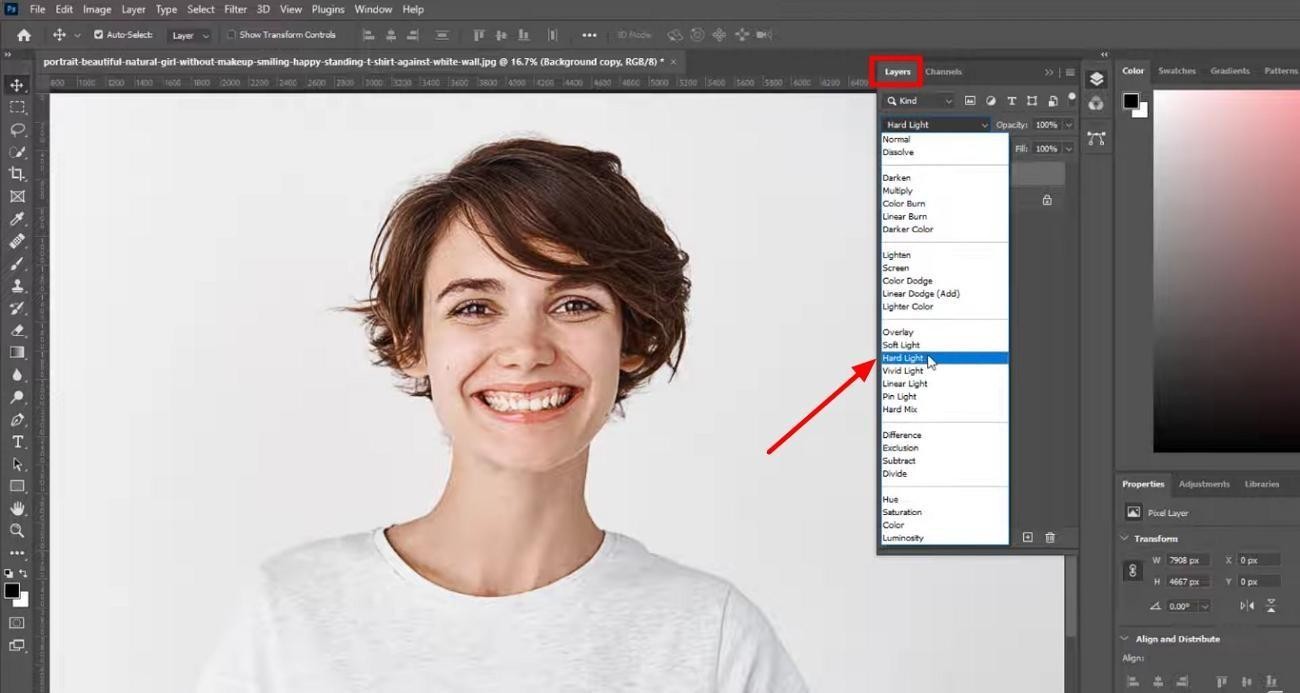Switch to the Adjustments tab
This screenshot has height=693, width=1300.
(x=1204, y=484)
